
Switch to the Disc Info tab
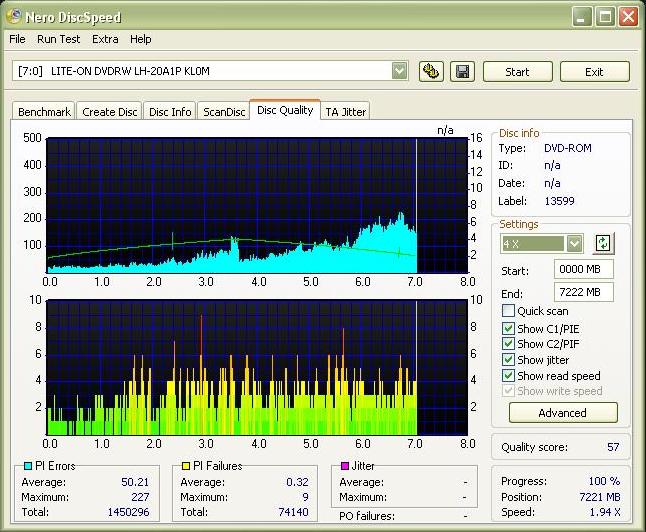click(x=170, y=112)
